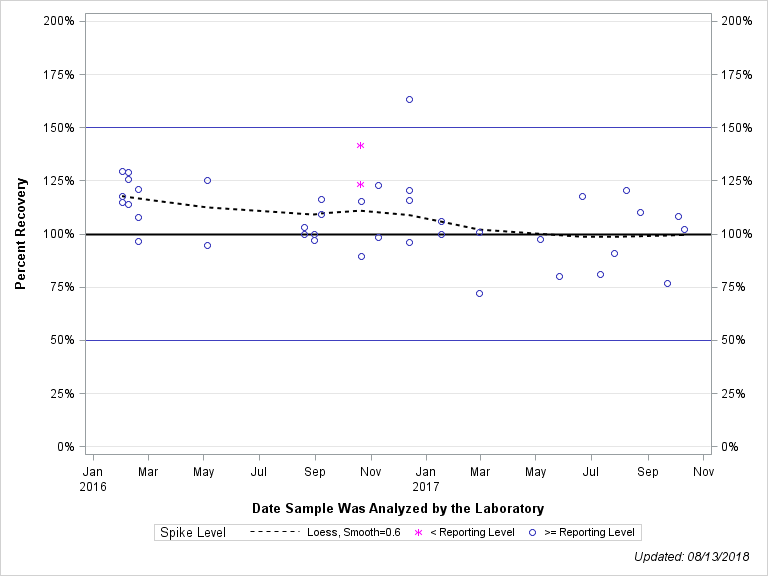
Task: Click the 50% label on the right axis
Action: 733,340
